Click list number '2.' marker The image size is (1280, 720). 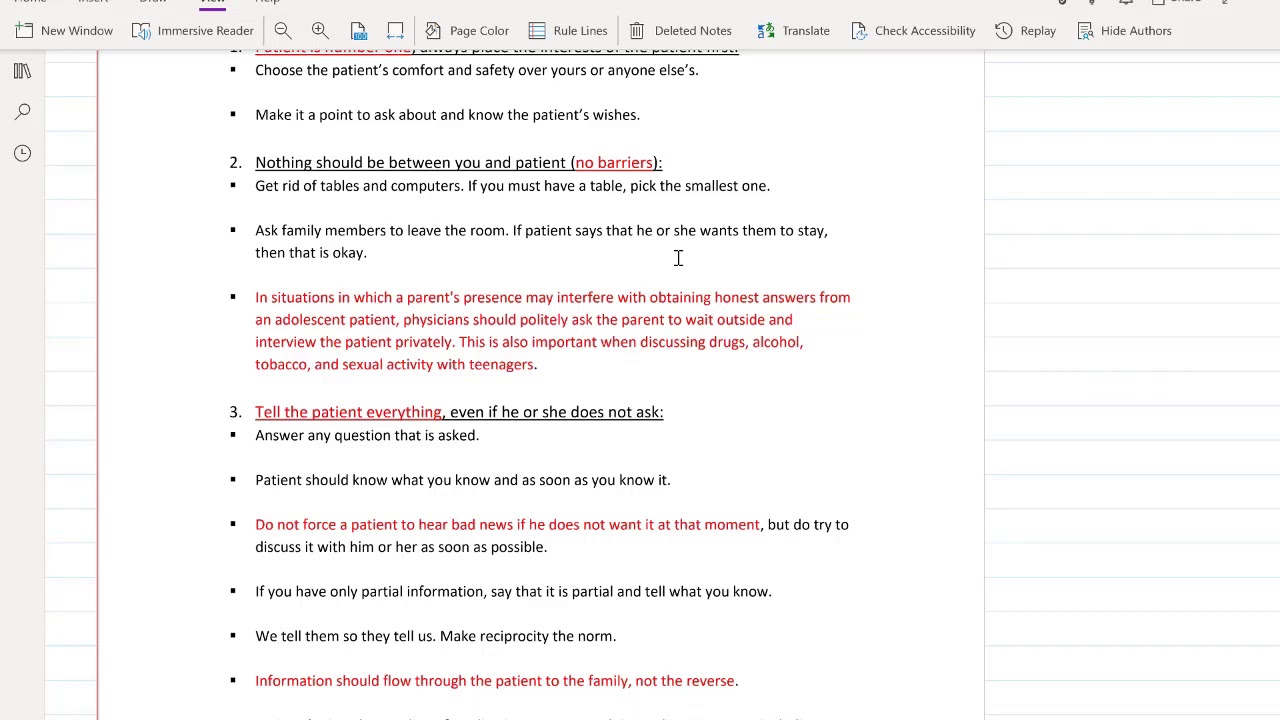[235, 163]
